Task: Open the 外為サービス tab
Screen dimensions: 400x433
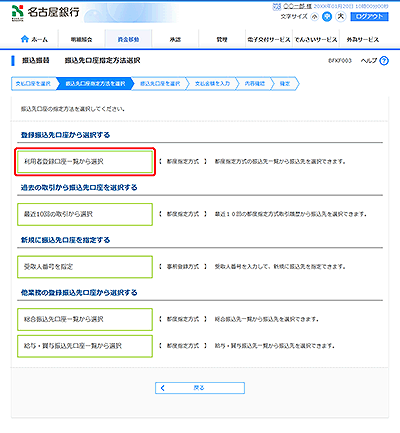Action: [x=363, y=39]
